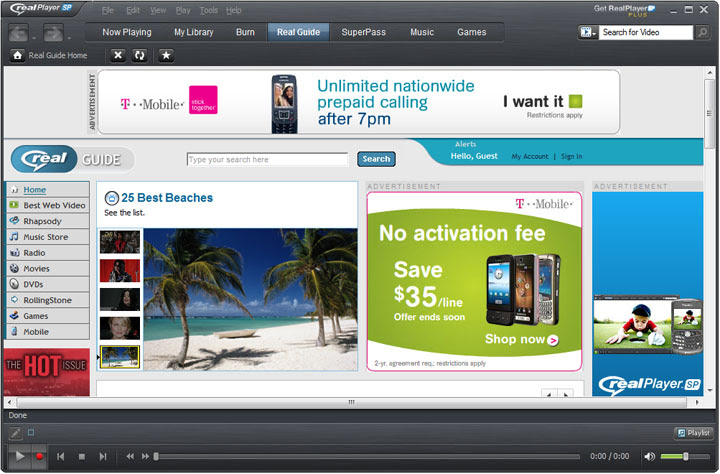Switch to the Burn tab

point(245,32)
